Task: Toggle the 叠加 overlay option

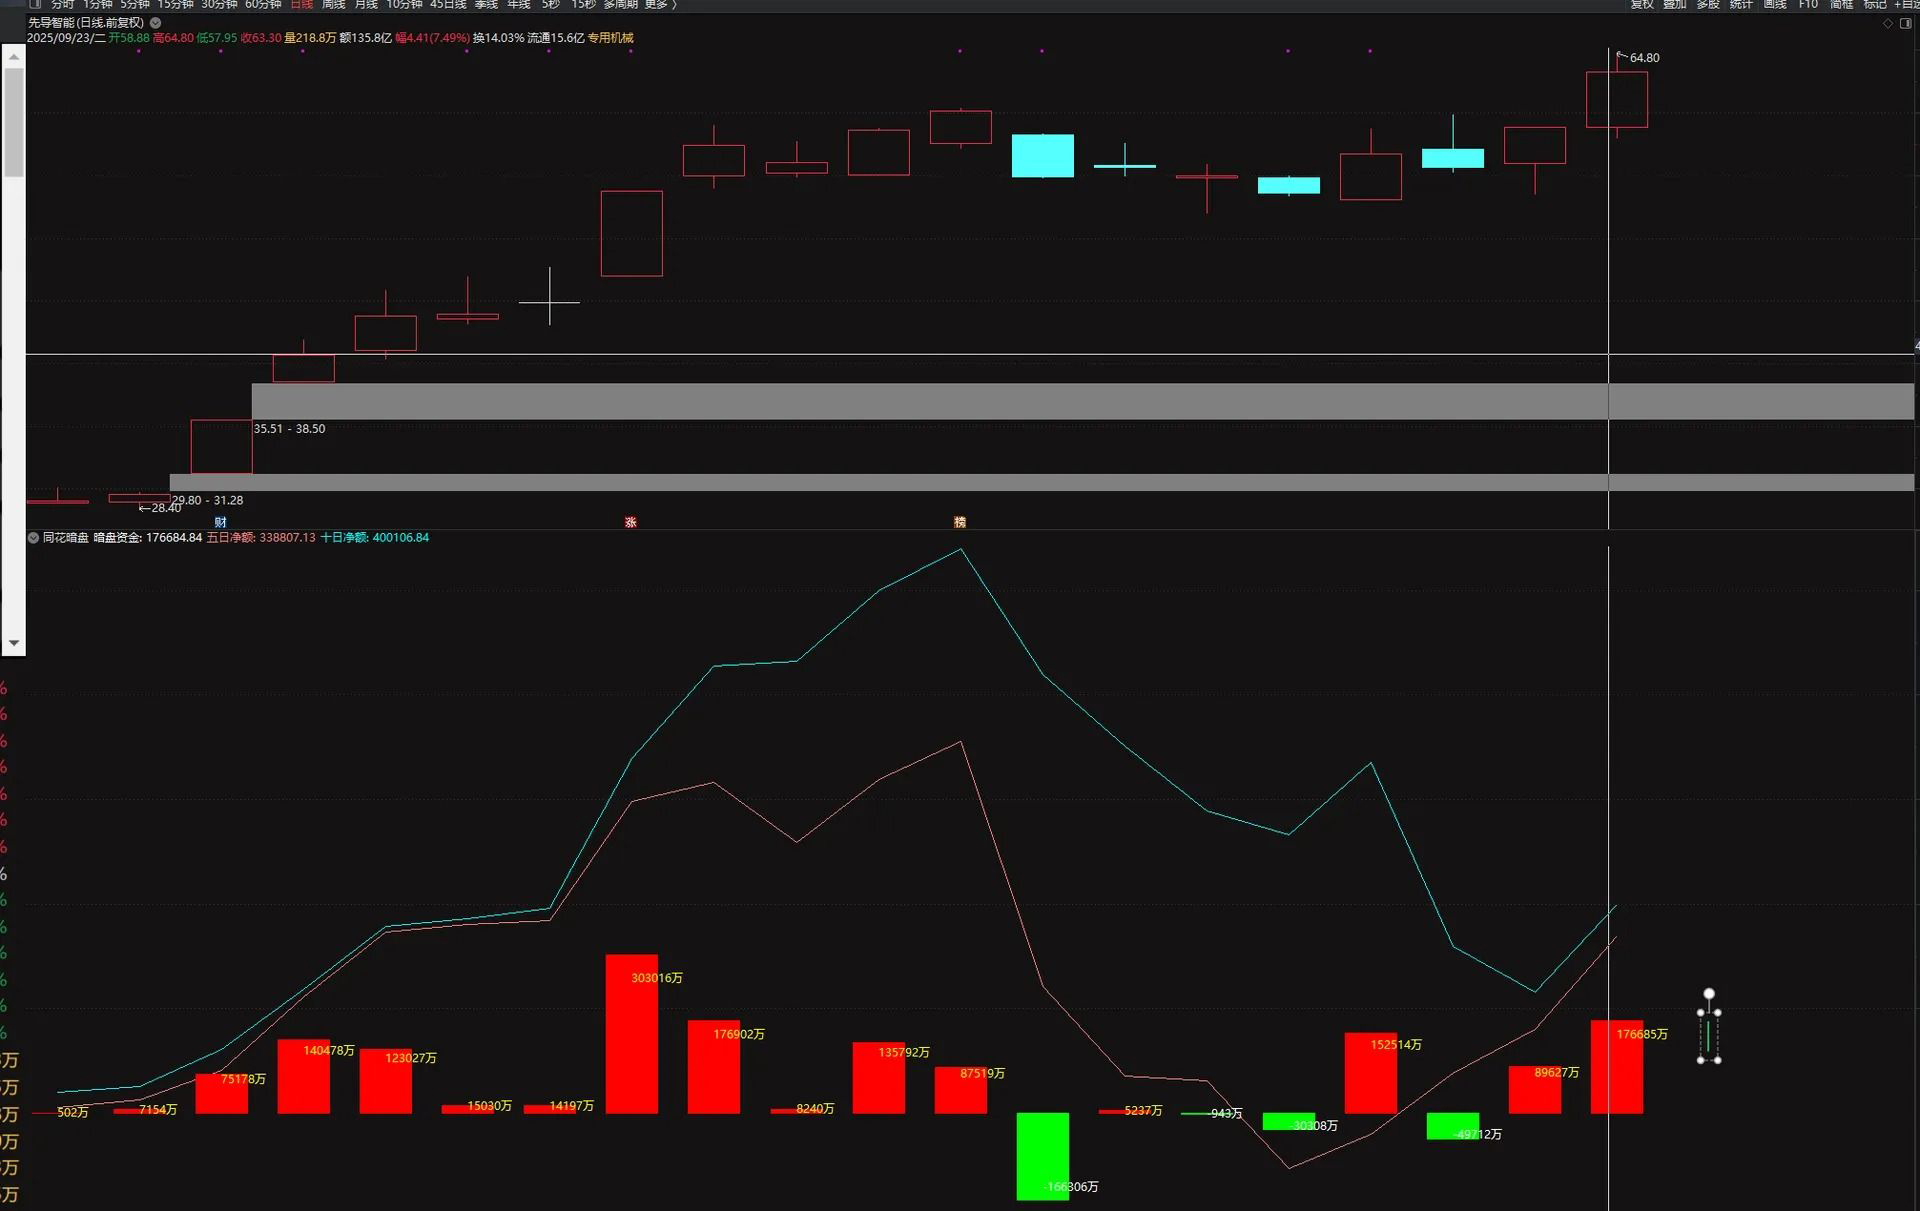Action: click(1675, 4)
